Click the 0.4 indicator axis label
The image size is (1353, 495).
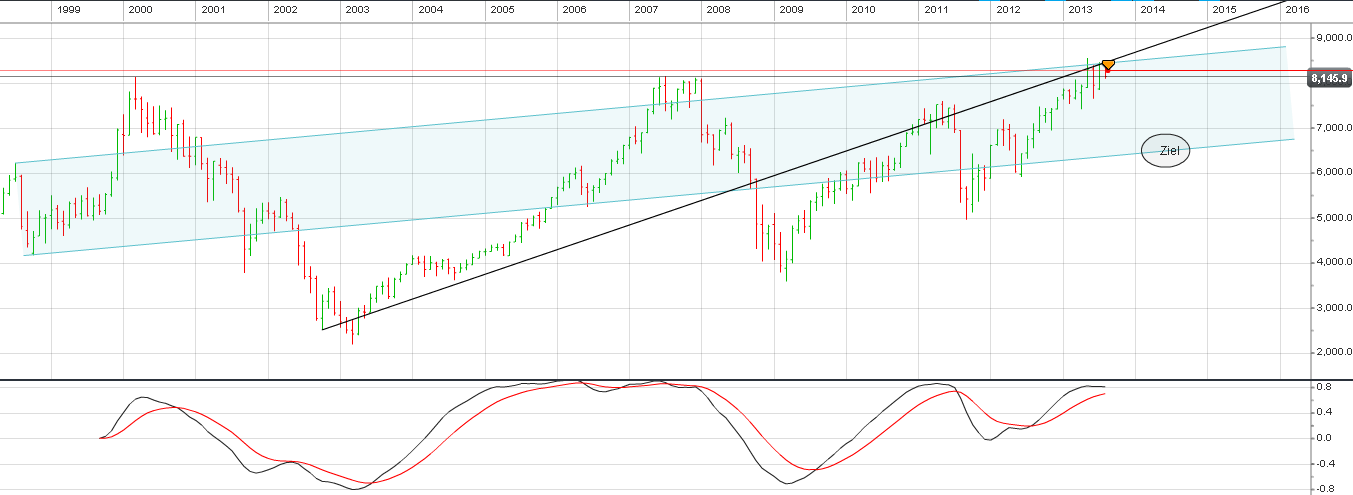(1324, 412)
